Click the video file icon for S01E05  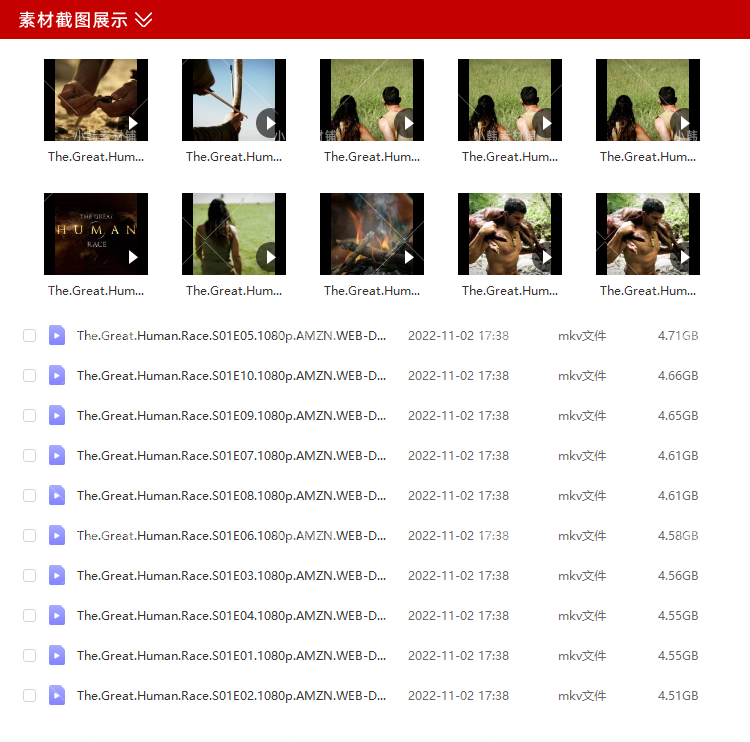[x=57, y=336]
